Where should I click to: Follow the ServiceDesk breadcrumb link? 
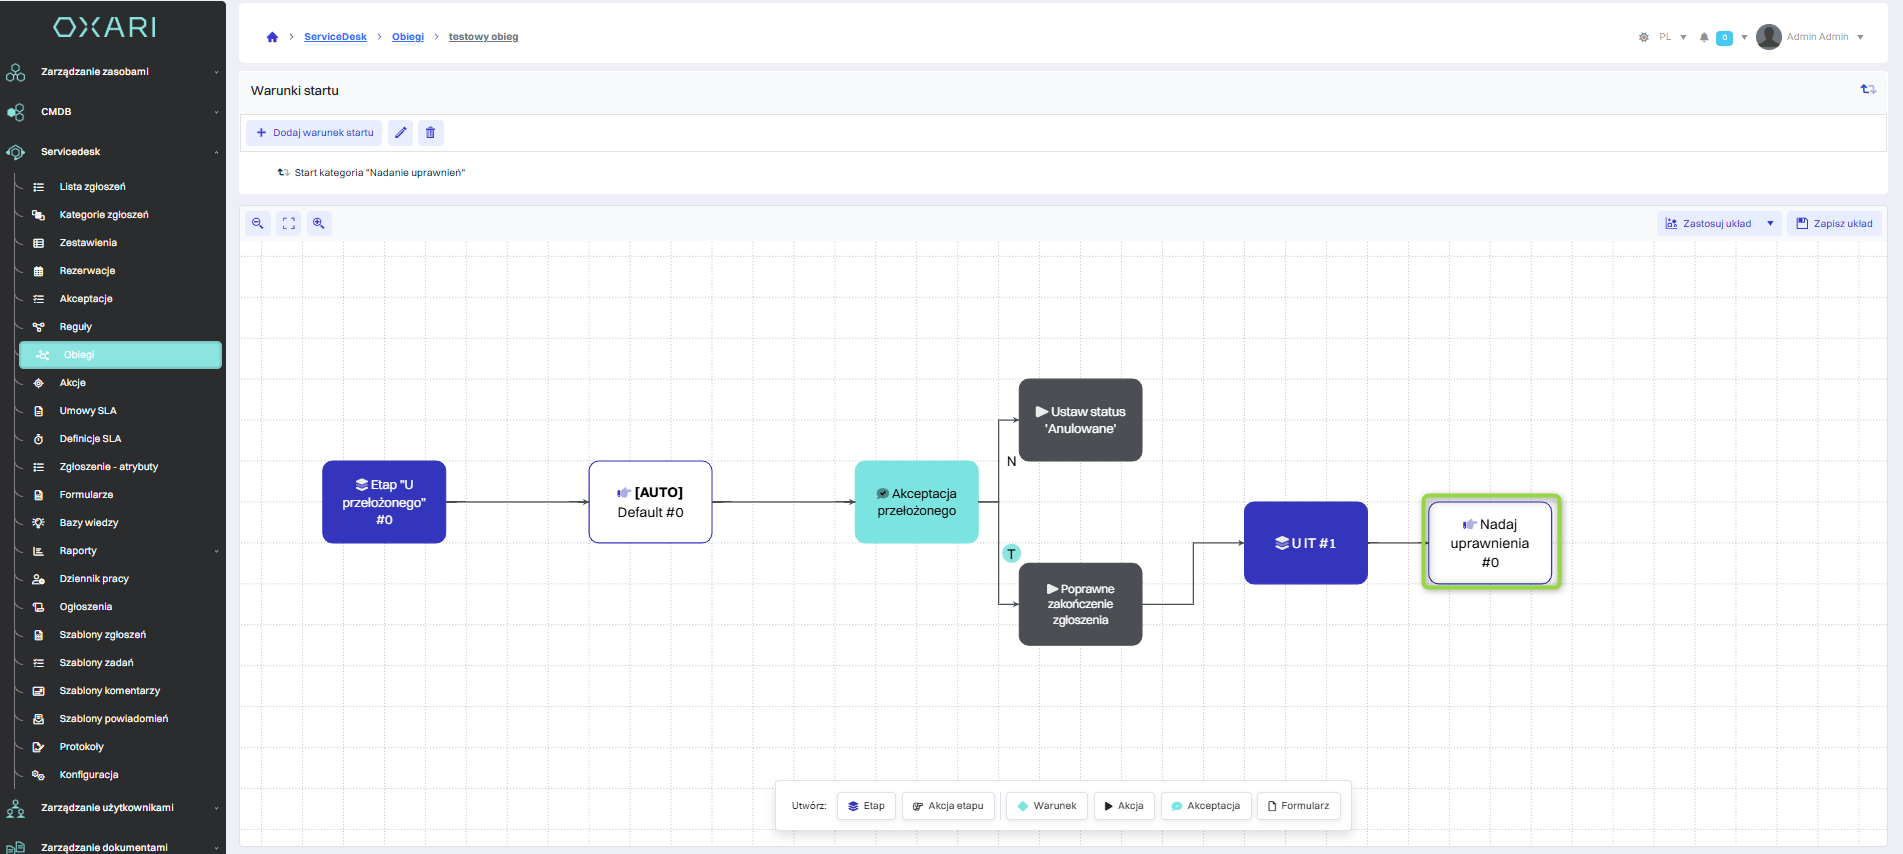click(335, 37)
